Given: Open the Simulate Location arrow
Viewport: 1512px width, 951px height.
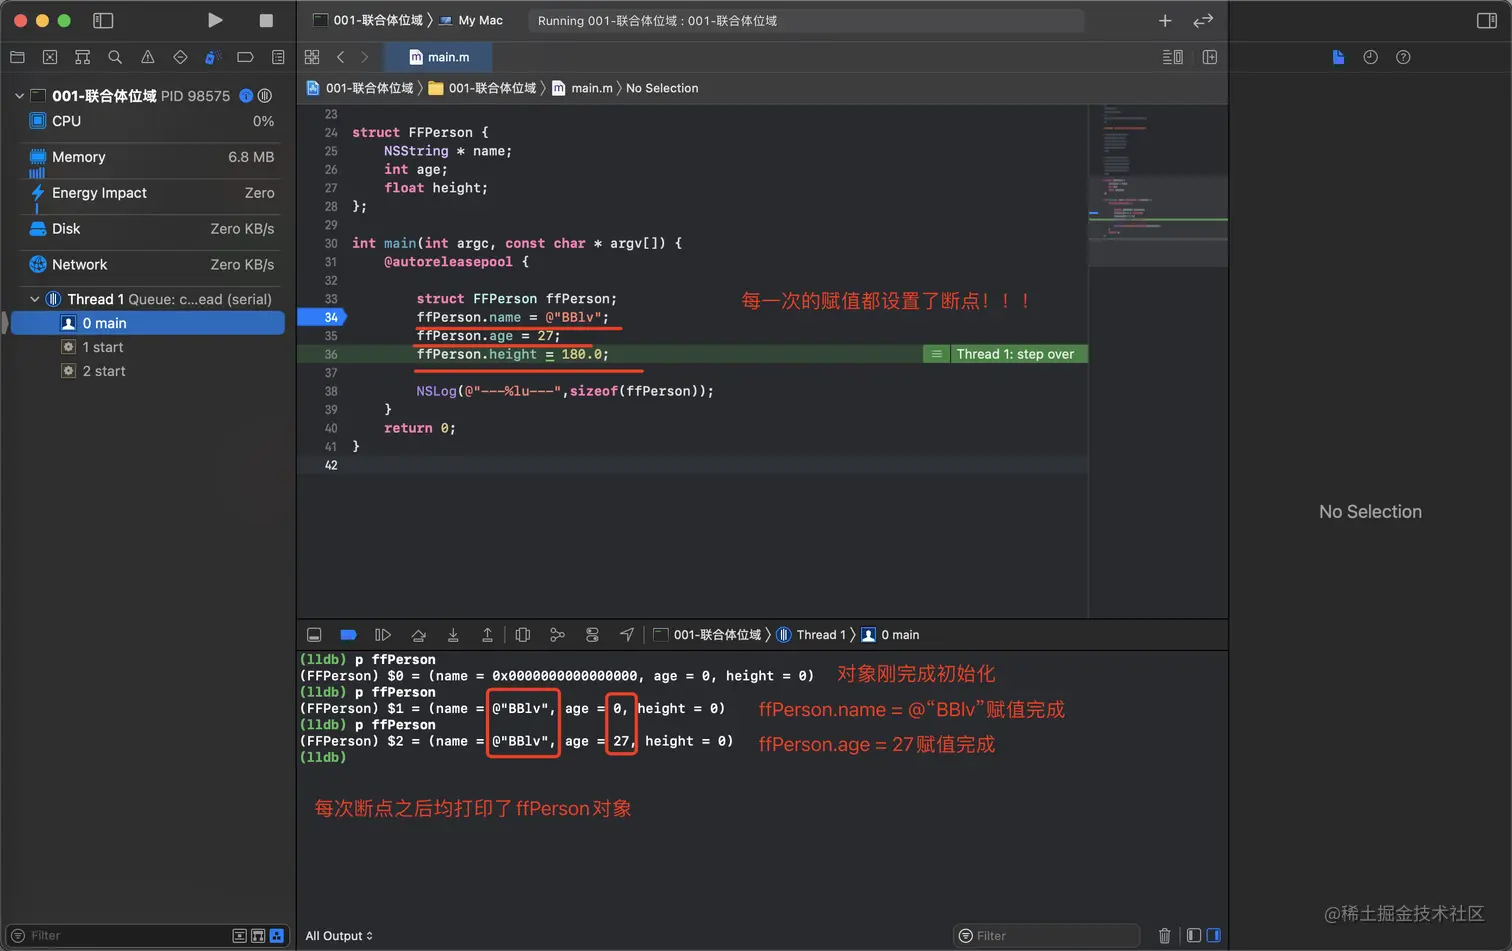Looking at the screenshot, I should (x=627, y=635).
